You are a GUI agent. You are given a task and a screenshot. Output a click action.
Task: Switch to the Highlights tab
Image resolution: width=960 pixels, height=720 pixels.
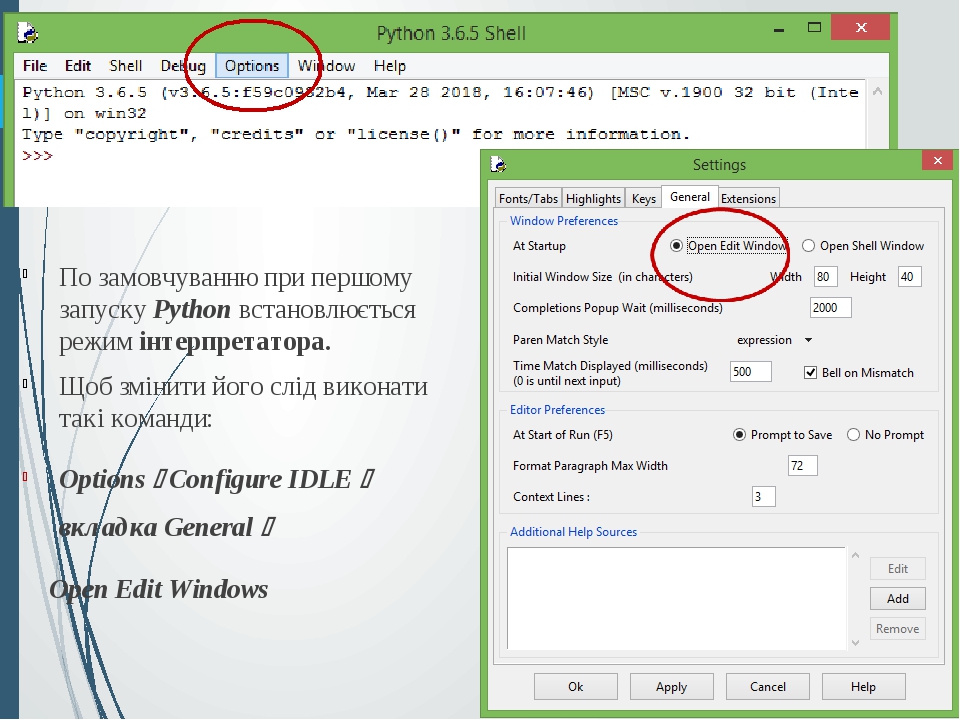593,198
